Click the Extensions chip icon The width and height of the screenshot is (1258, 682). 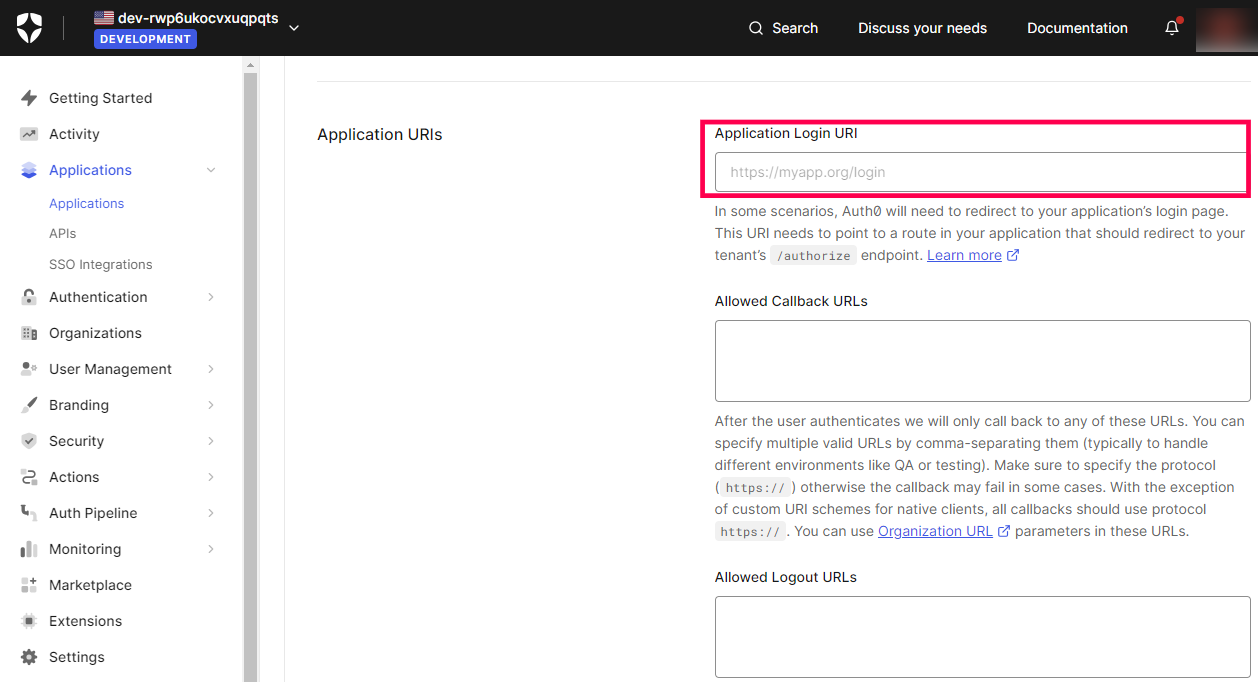click(29, 621)
